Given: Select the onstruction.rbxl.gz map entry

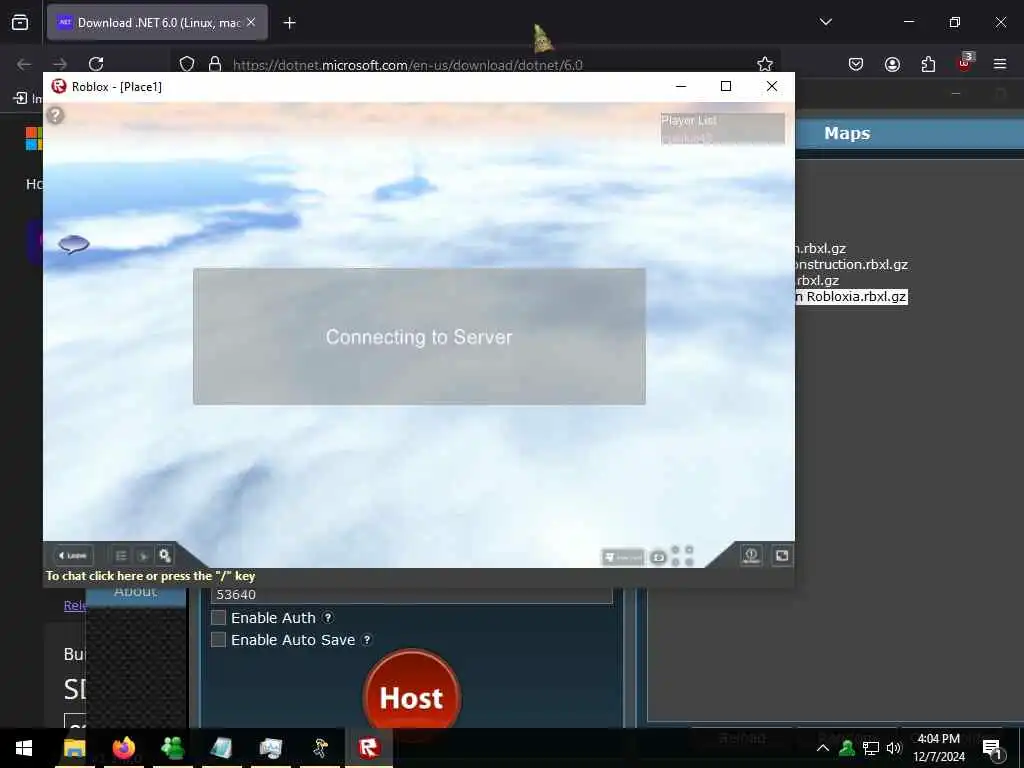Looking at the screenshot, I should coord(852,264).
